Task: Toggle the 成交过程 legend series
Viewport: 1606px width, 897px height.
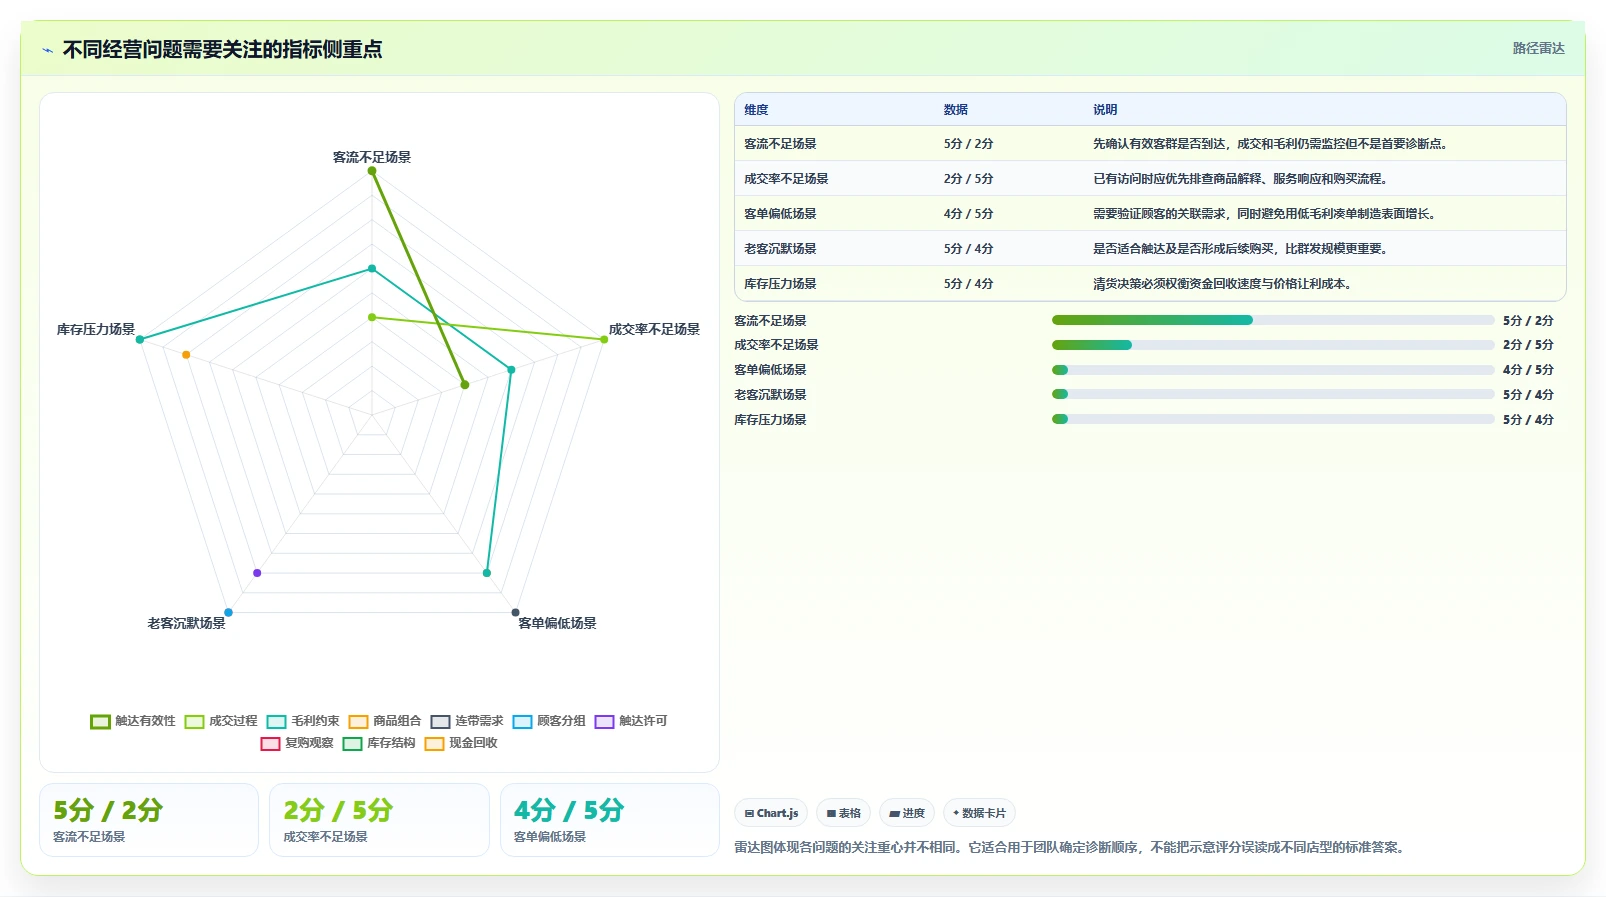Action: 220,721
